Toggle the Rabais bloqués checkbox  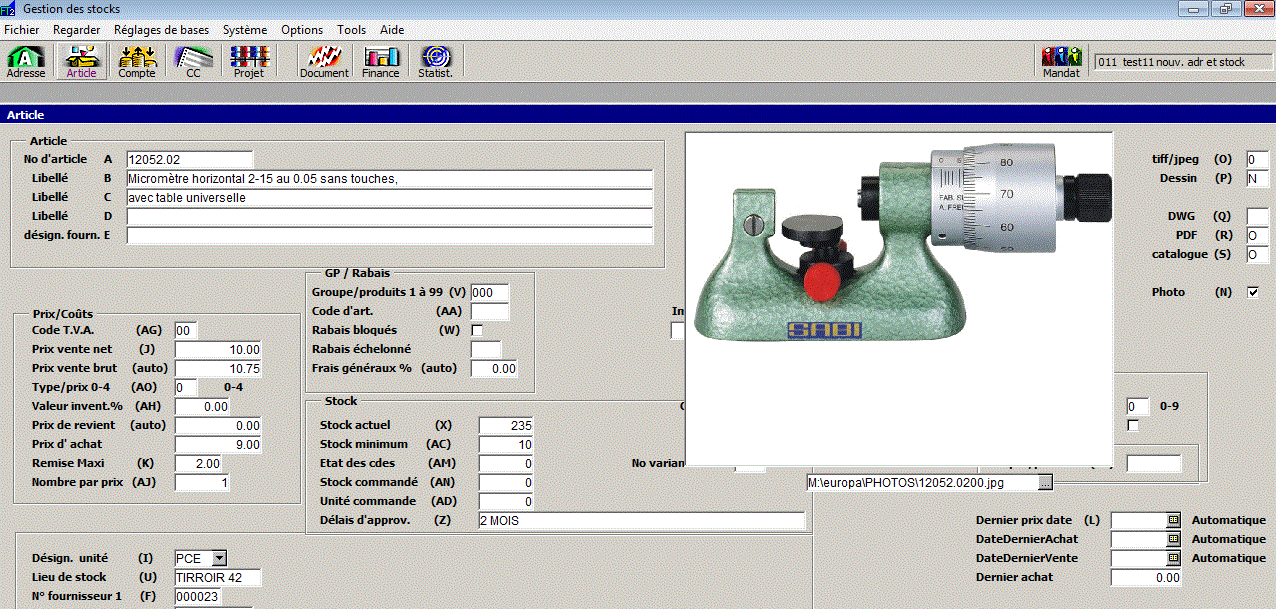[477, 330]
